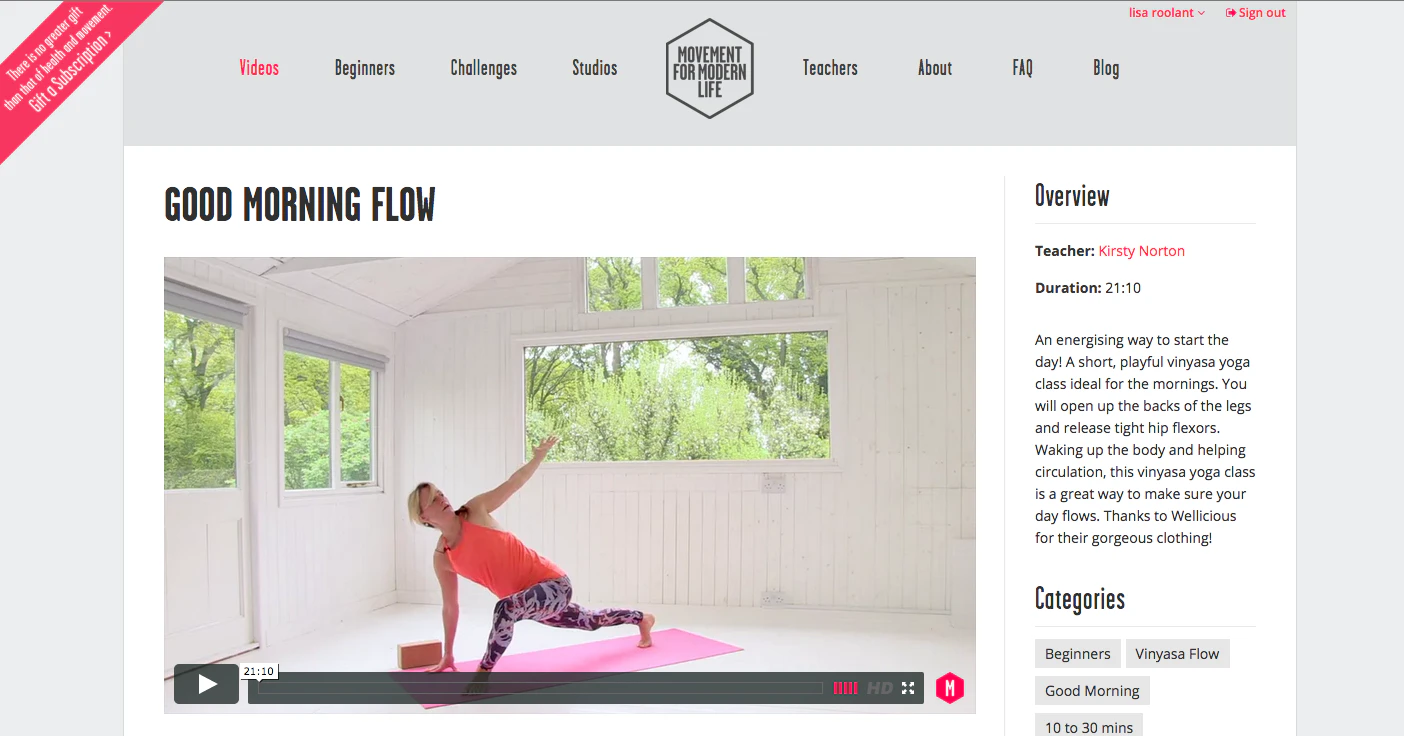This screenshot has height=736, width=1404.
Task: Open the lisa roolant account dropdown
Action: point(1167,13)
